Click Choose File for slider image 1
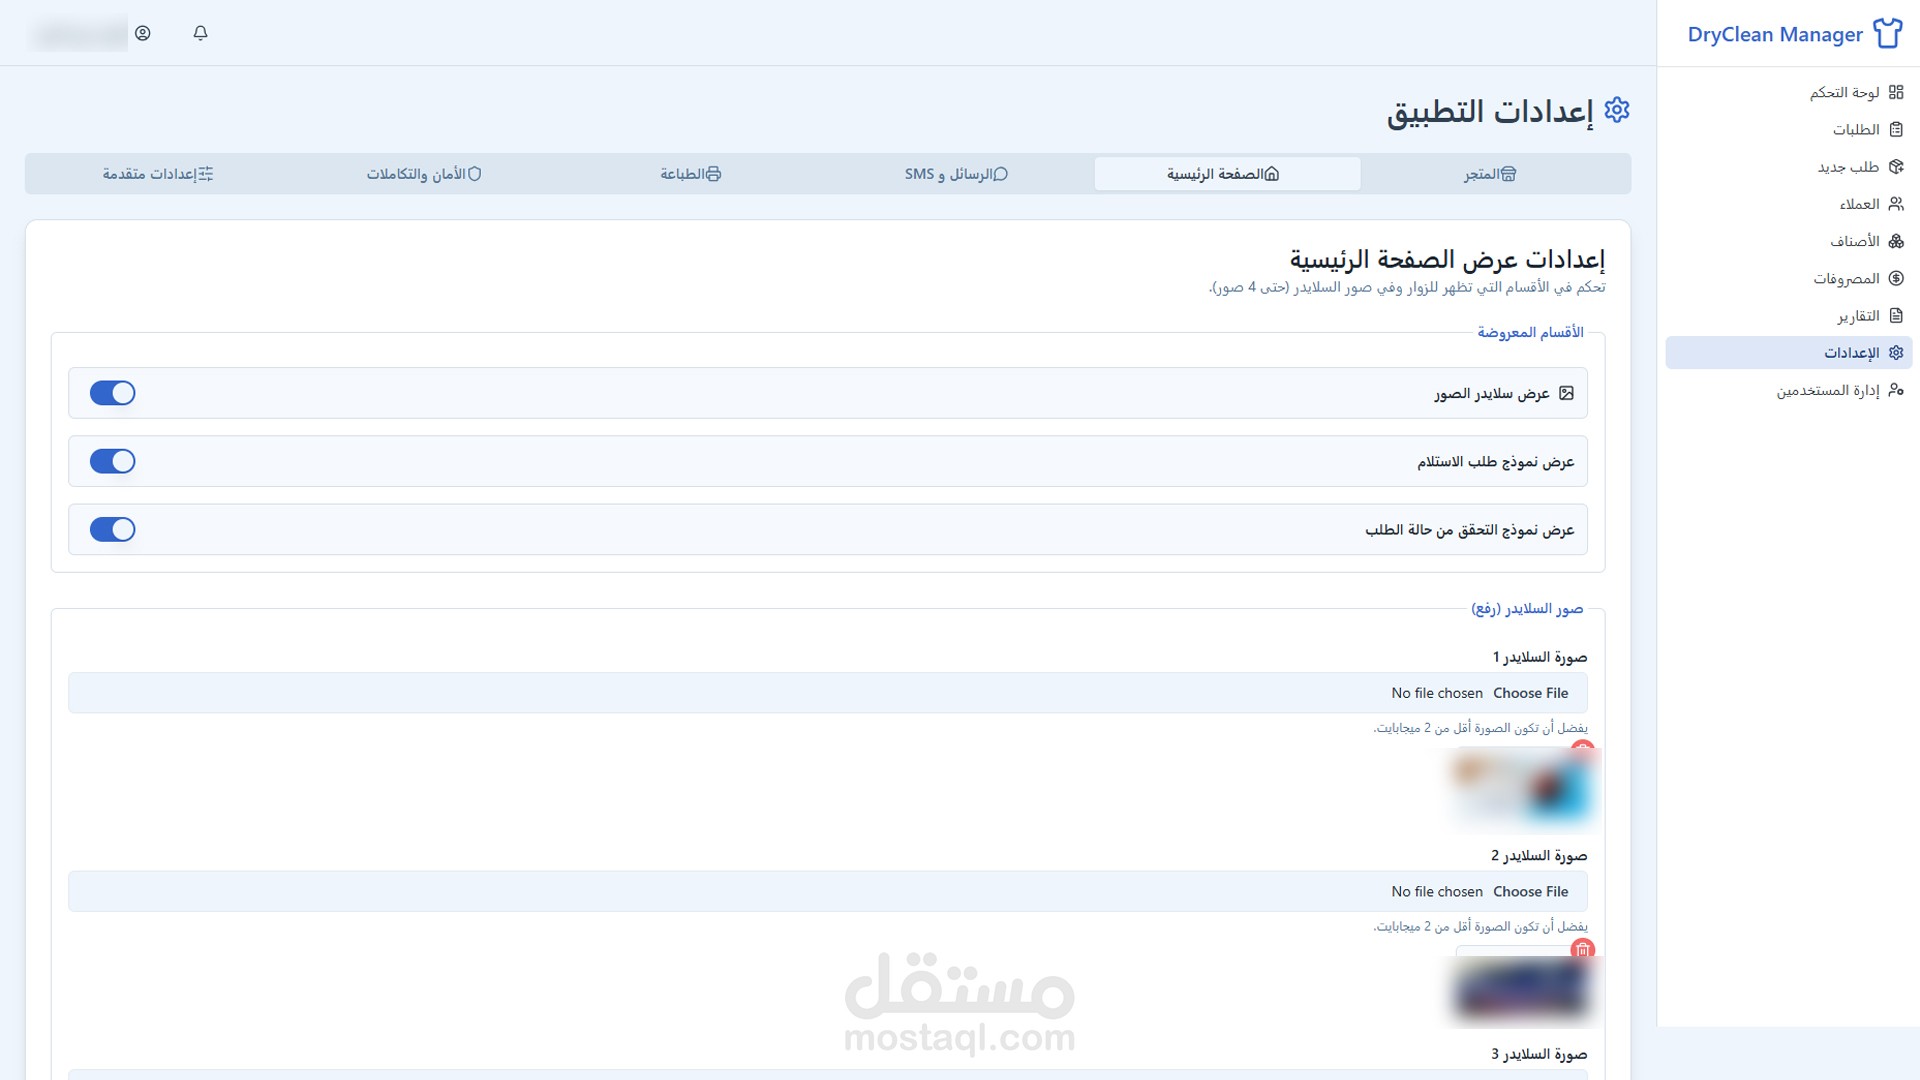The width and height of the screenshot is (1920, 1080). (1530, 693)
